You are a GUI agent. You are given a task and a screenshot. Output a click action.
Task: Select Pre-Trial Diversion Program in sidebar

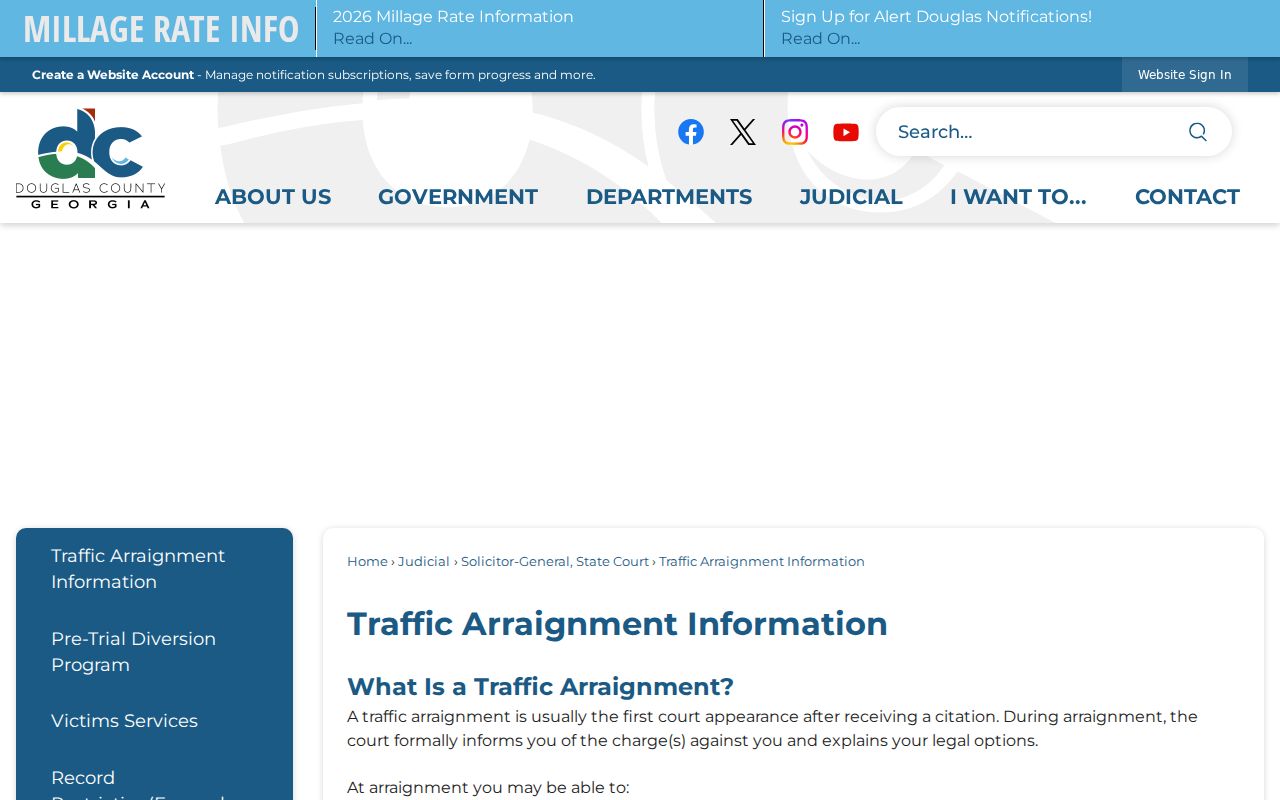pos(154,652)
